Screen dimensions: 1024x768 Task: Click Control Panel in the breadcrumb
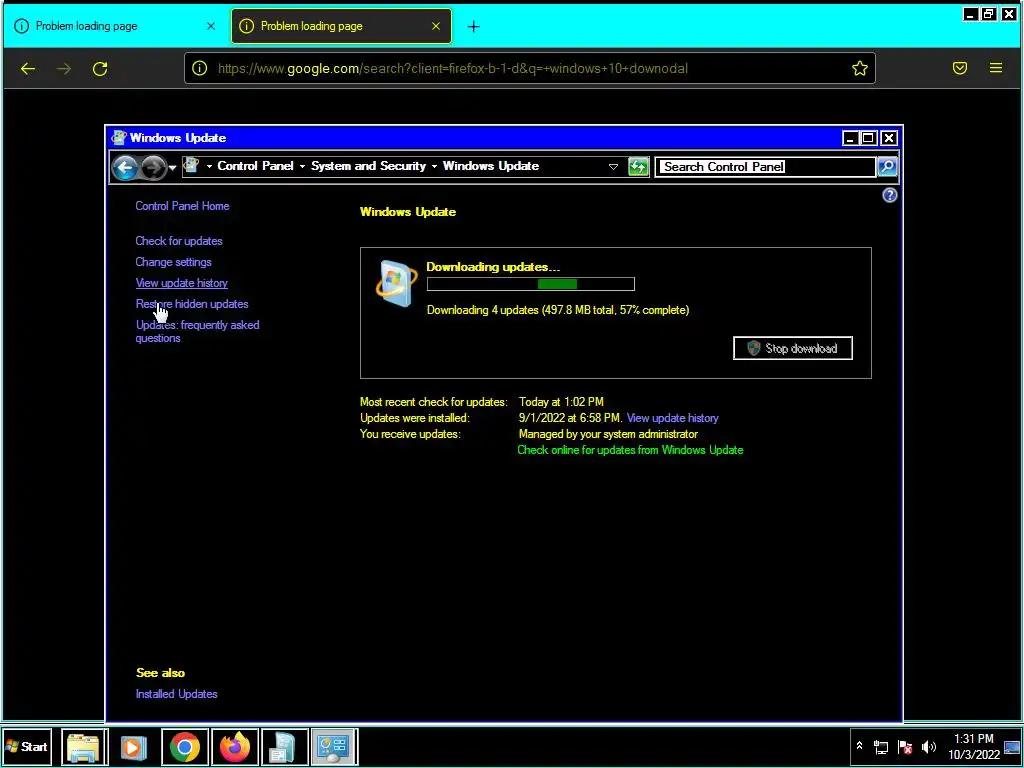pyautogui.click(x=255, y=166)
